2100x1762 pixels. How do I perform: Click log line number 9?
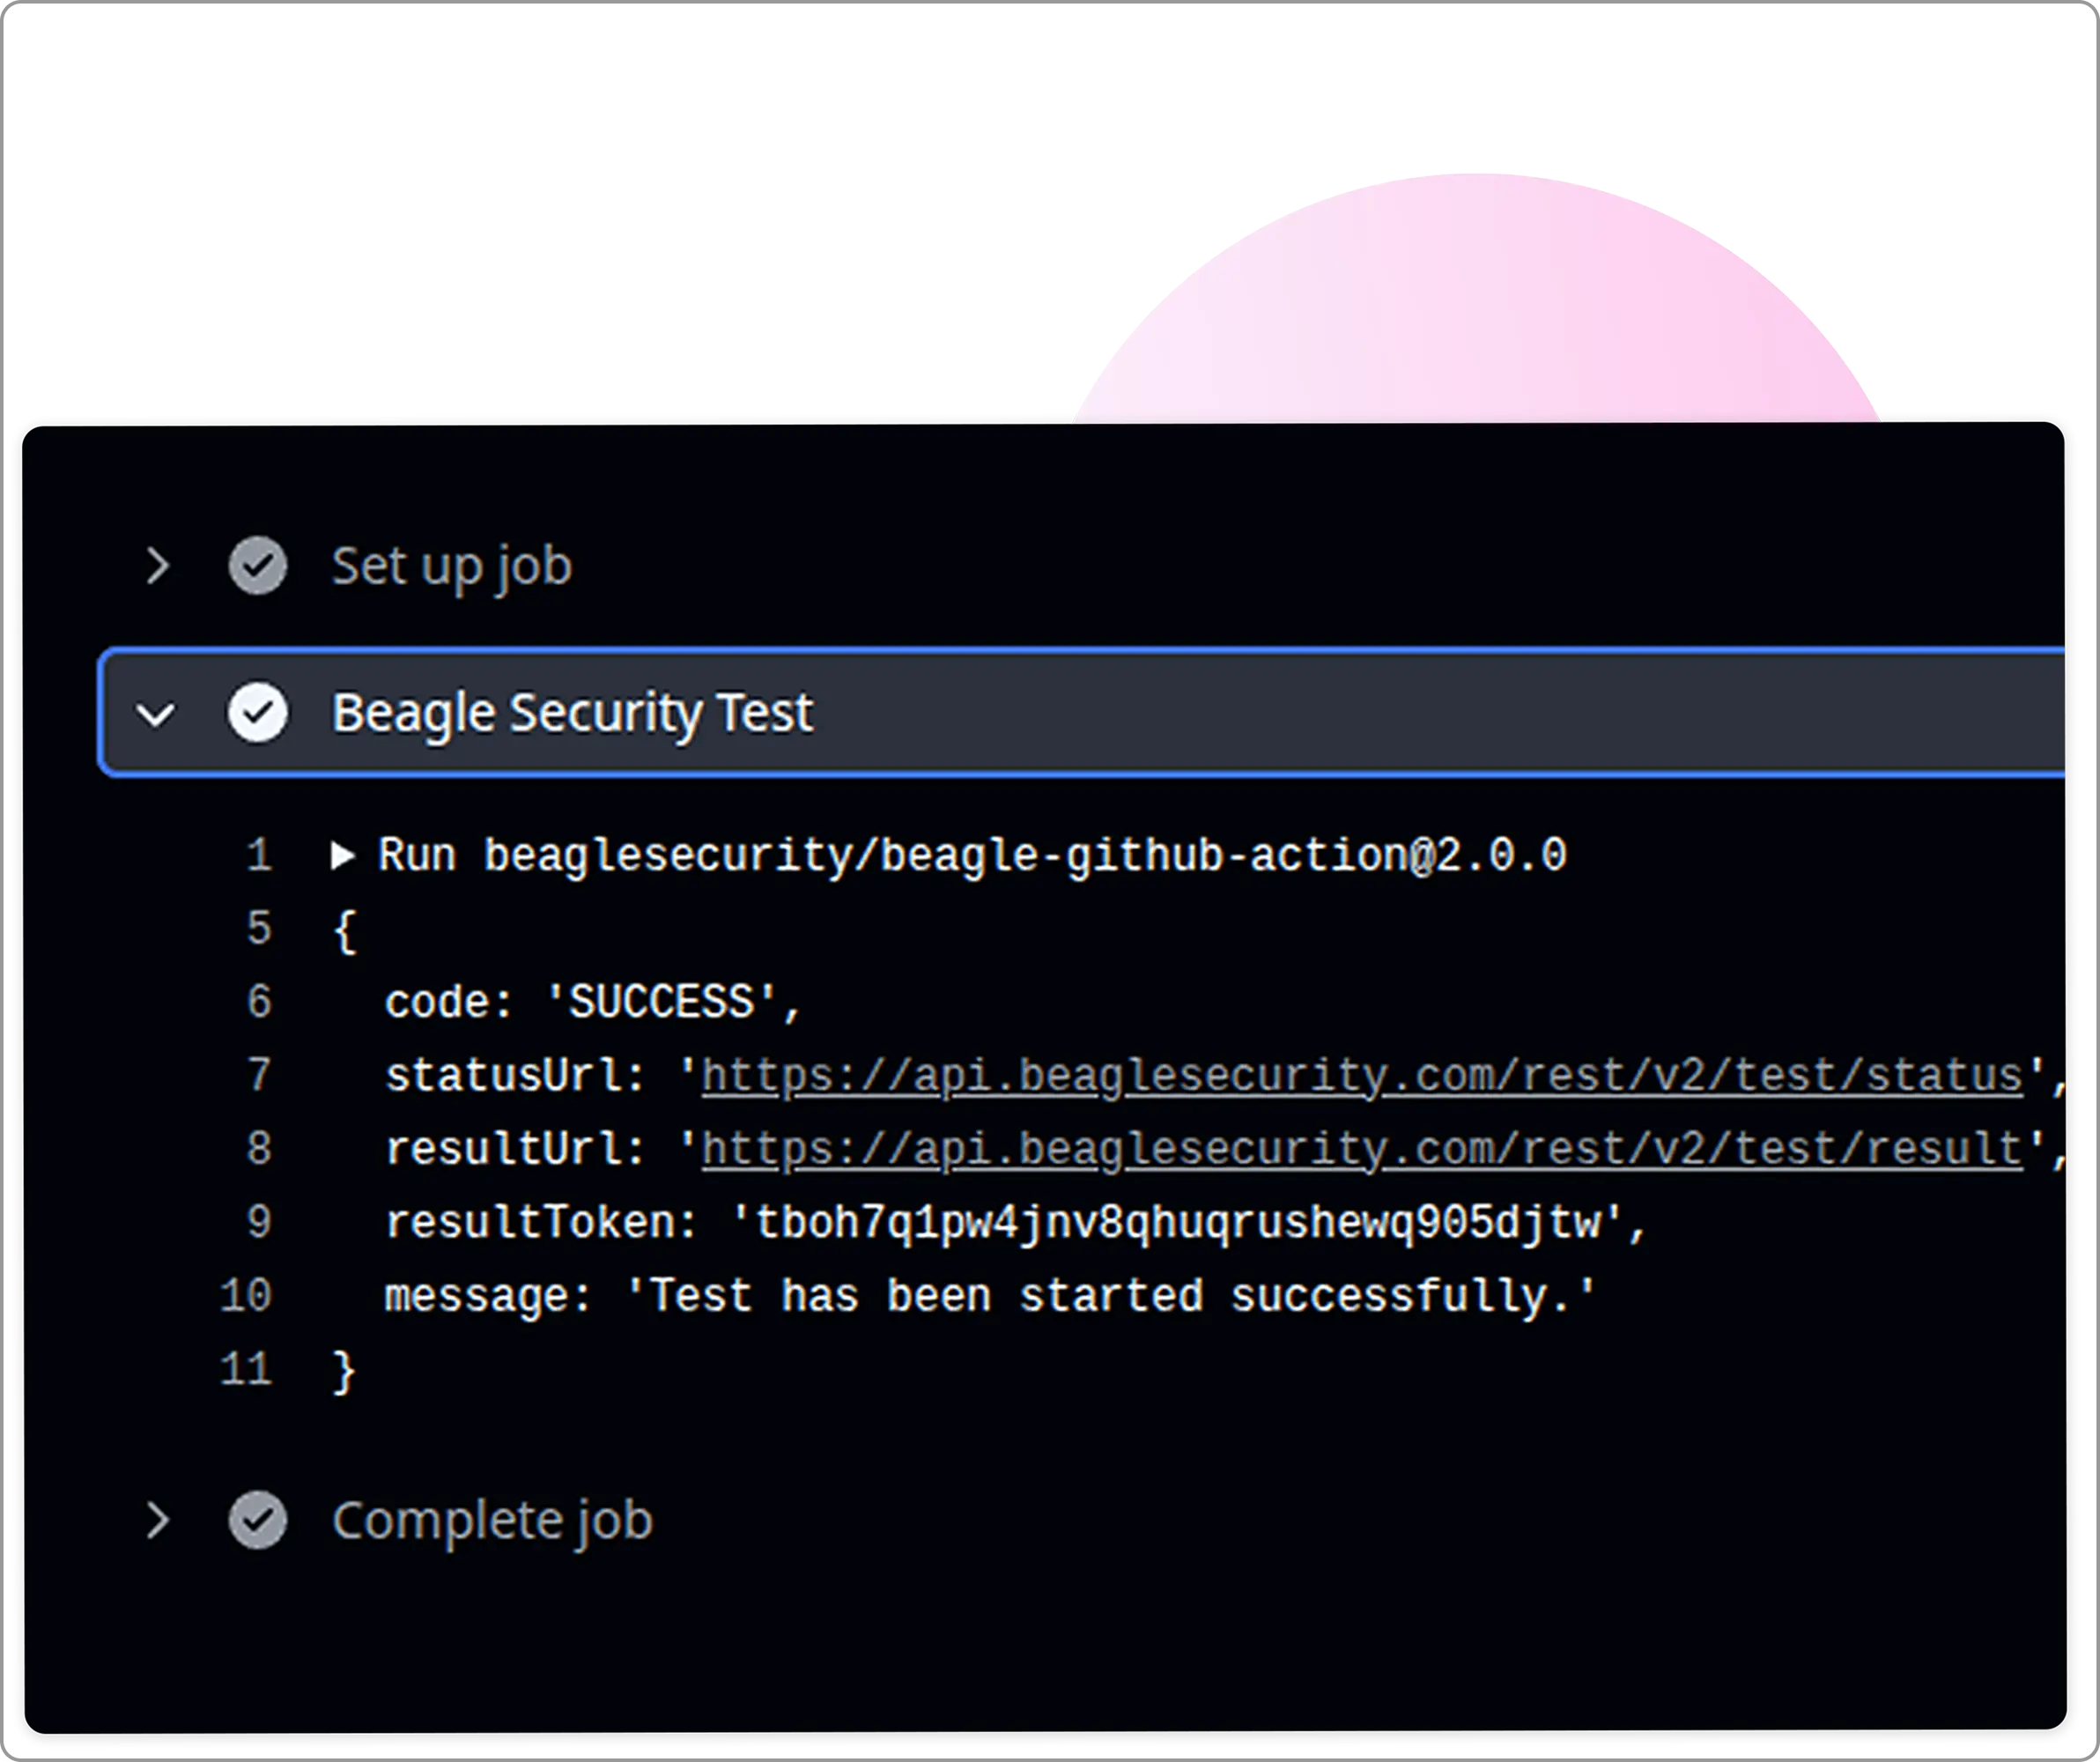[259, 1223]
